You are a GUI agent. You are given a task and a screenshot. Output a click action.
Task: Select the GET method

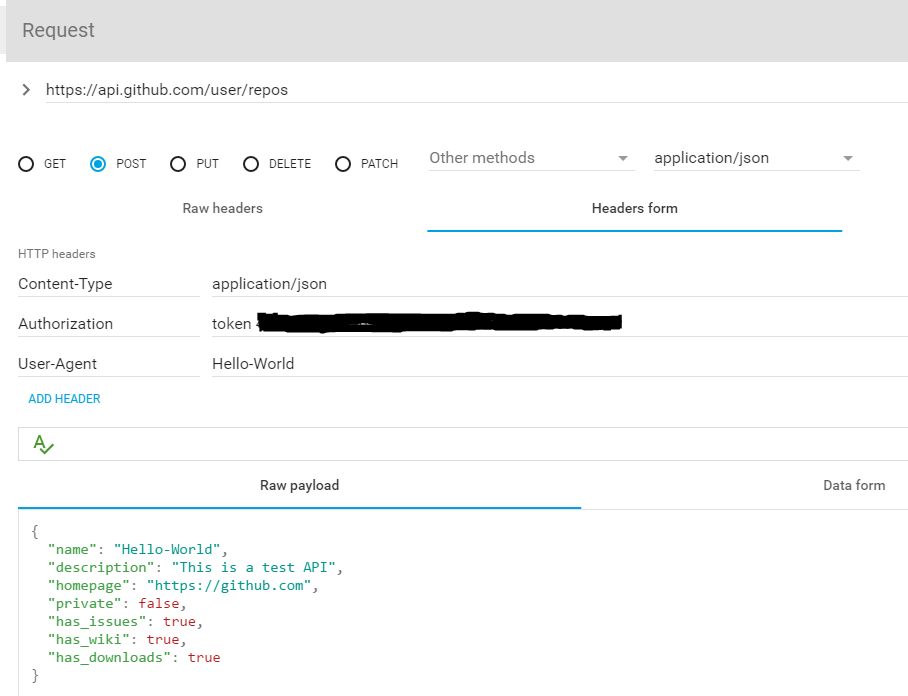(x=27, y=164)
